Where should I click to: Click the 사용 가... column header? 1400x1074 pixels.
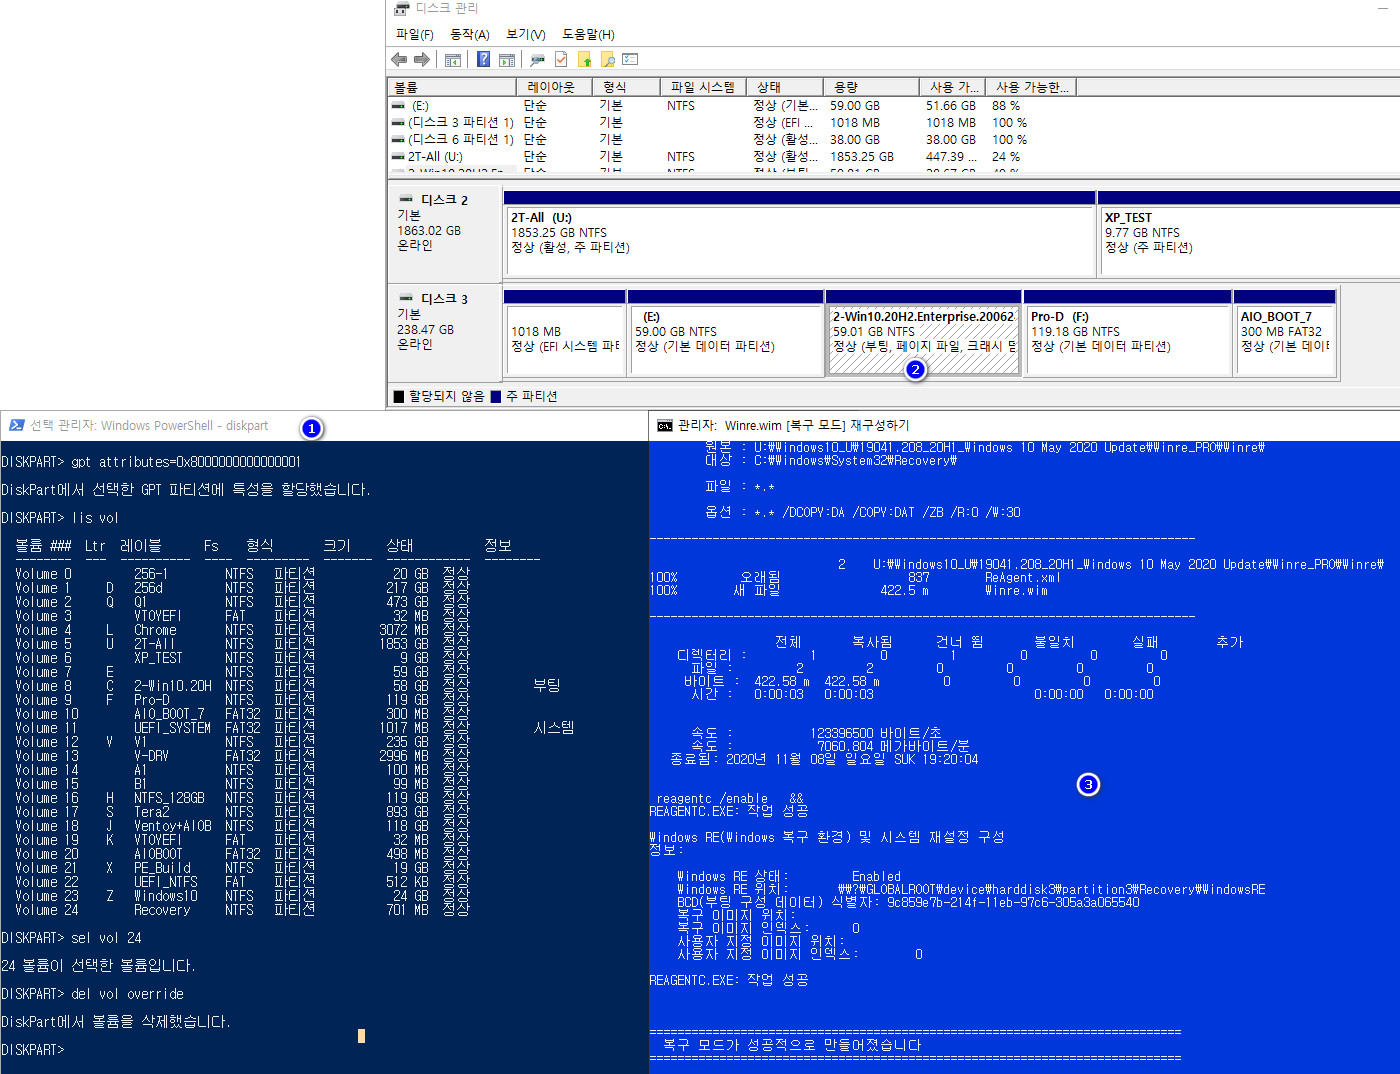[x=953, y=87]
